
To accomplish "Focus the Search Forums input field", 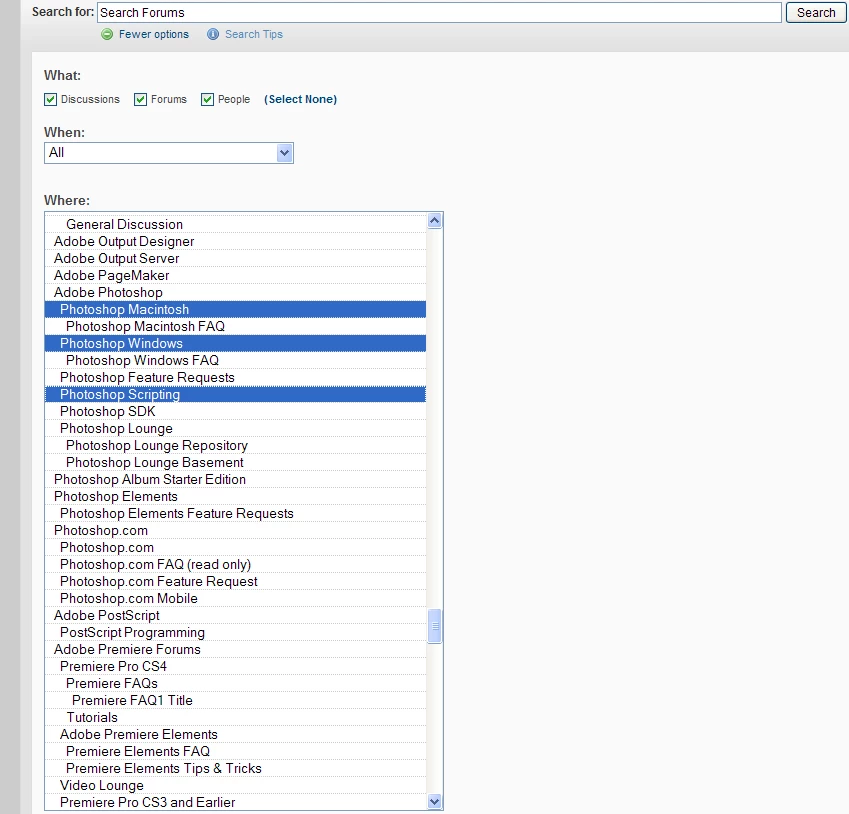I will [x=439, y=12].
